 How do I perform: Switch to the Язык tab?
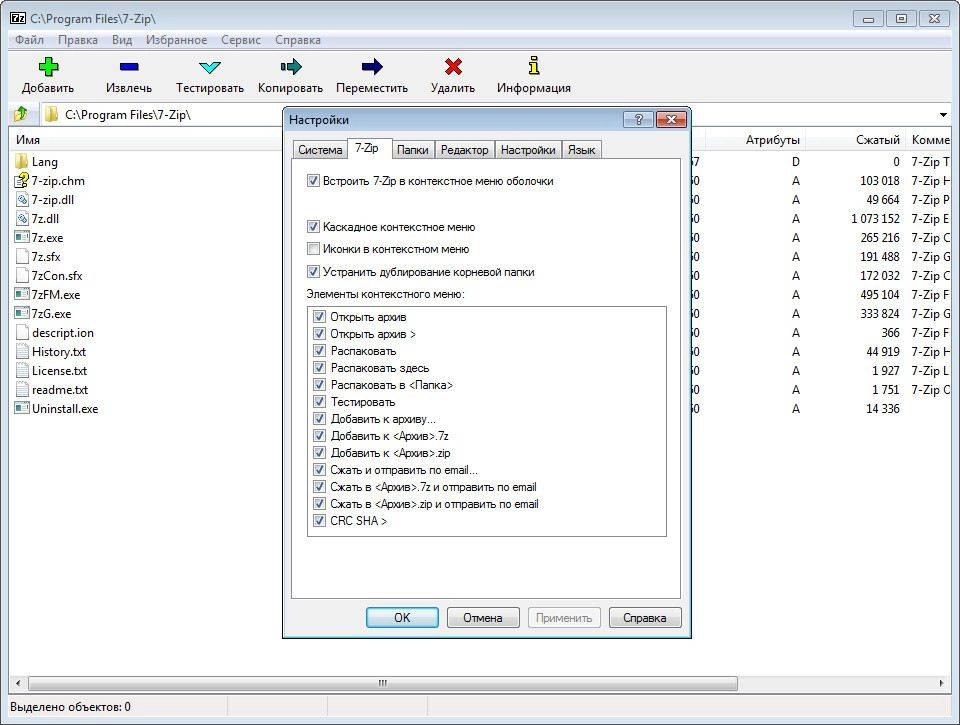tap(581, 150)
